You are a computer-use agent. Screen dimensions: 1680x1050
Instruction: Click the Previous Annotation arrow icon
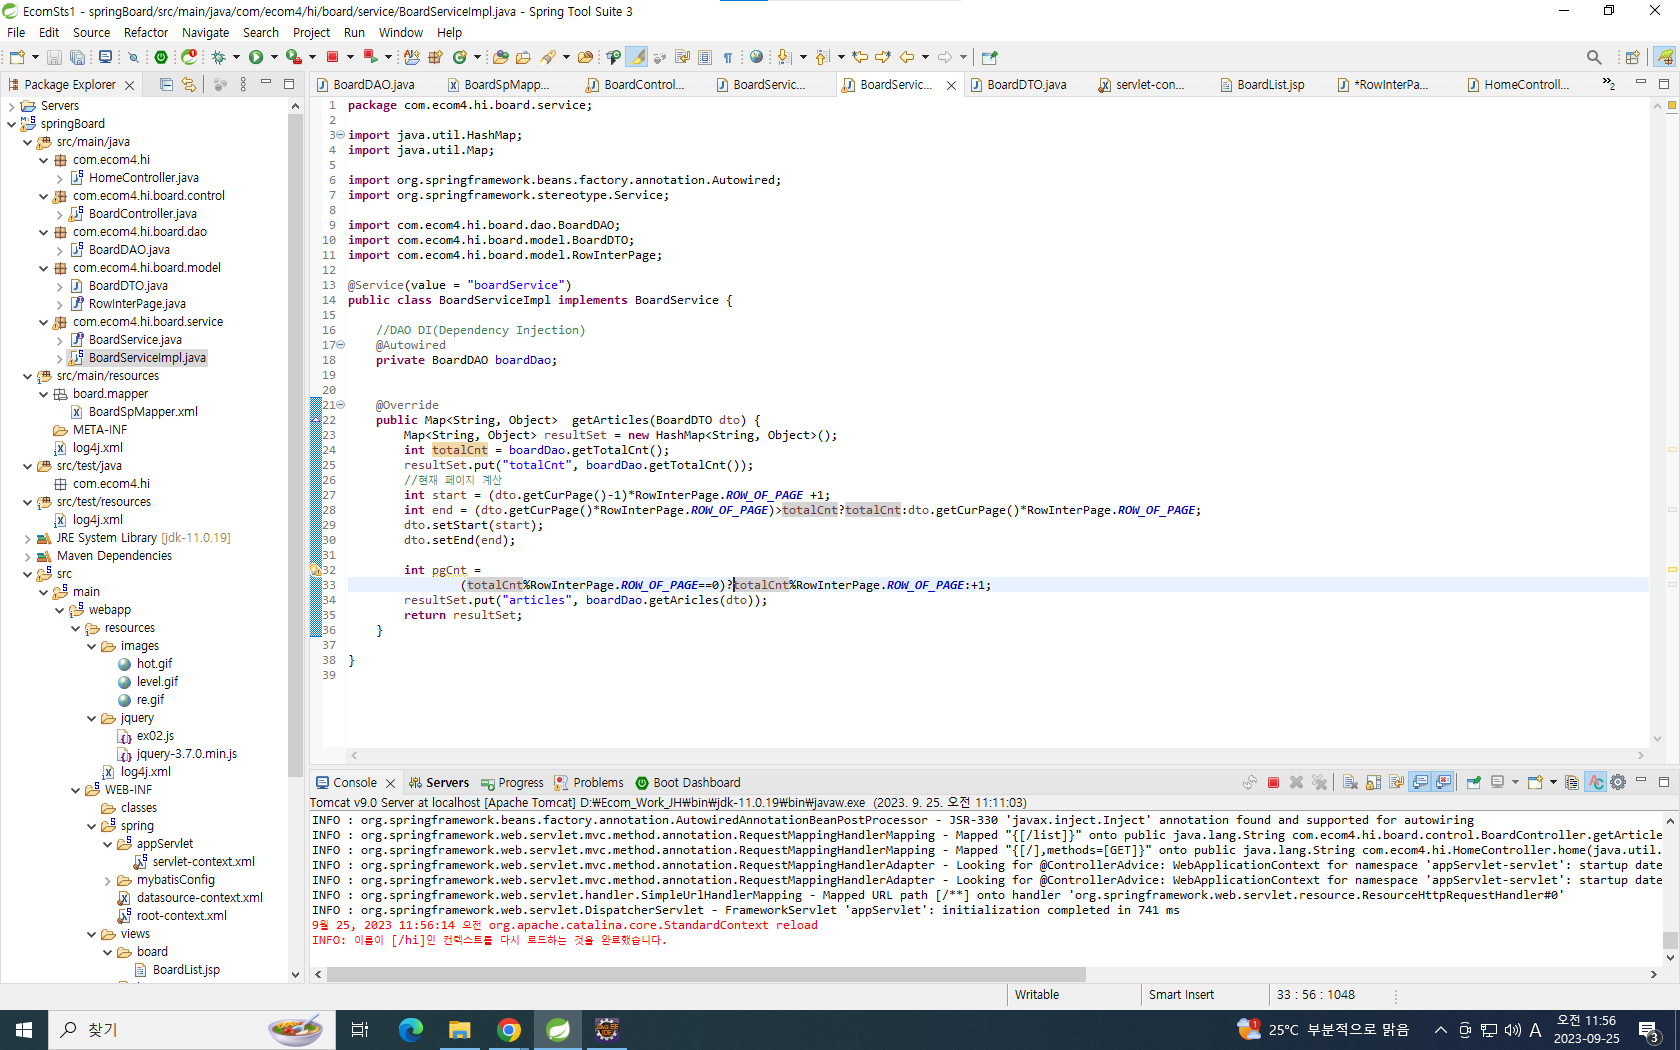[x=822, y=57]
